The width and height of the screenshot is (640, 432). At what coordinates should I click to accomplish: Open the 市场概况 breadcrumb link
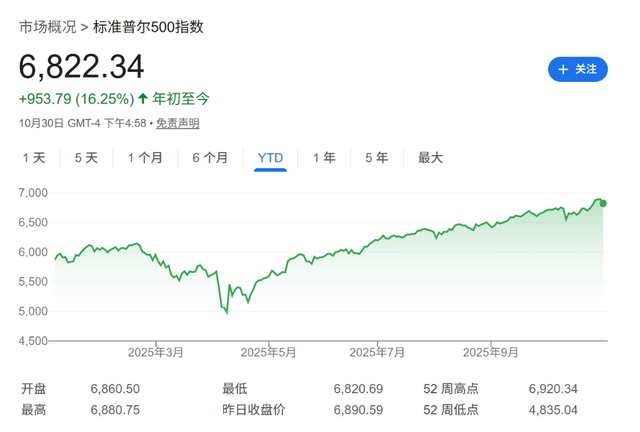pyautogui.click(x=48, y=27)
